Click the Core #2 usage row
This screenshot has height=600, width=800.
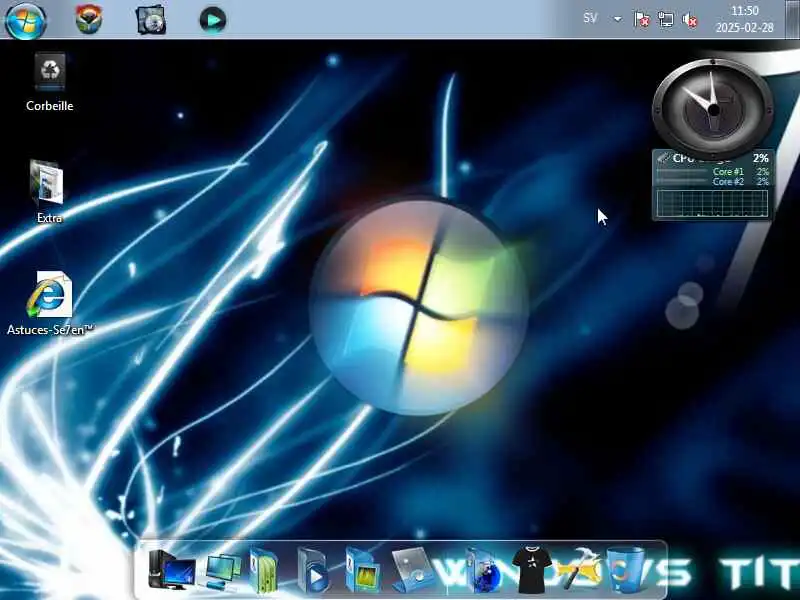pyautogui.click(x=712, y=182)
